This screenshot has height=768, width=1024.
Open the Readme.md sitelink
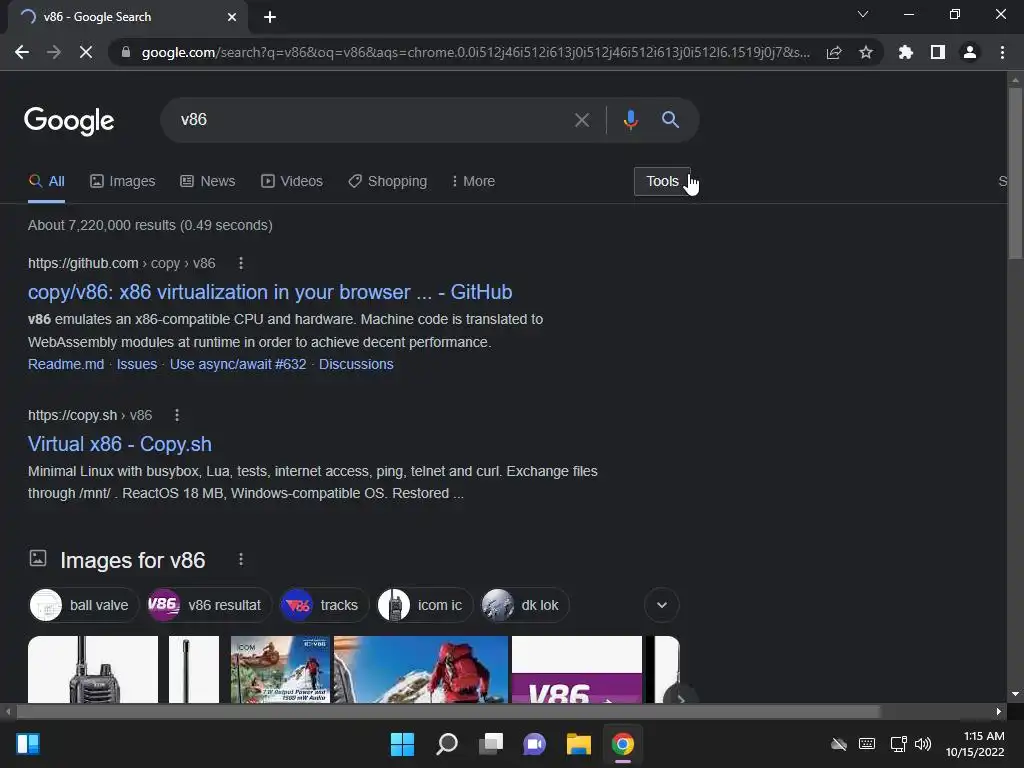point(66,364)
